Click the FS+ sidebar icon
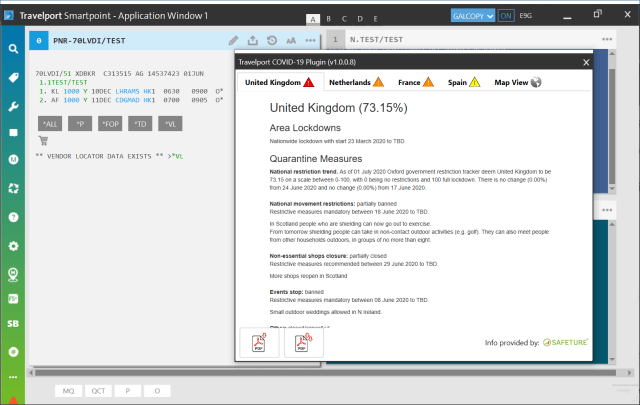Screen dimensions: 640x405 coord(13,299)
